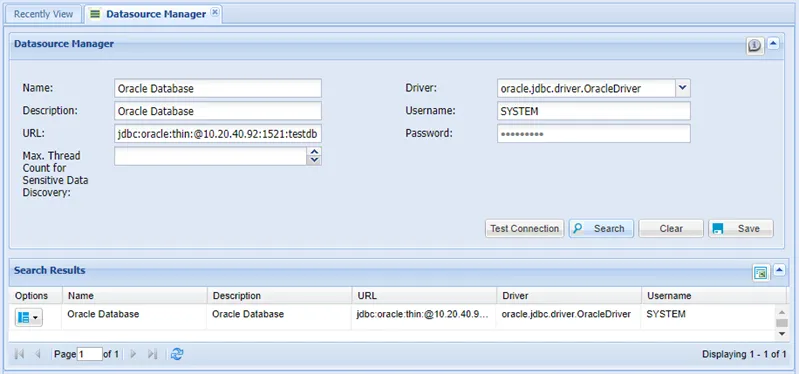
Task: Sort by the Username column header
Action: (713, 296)
